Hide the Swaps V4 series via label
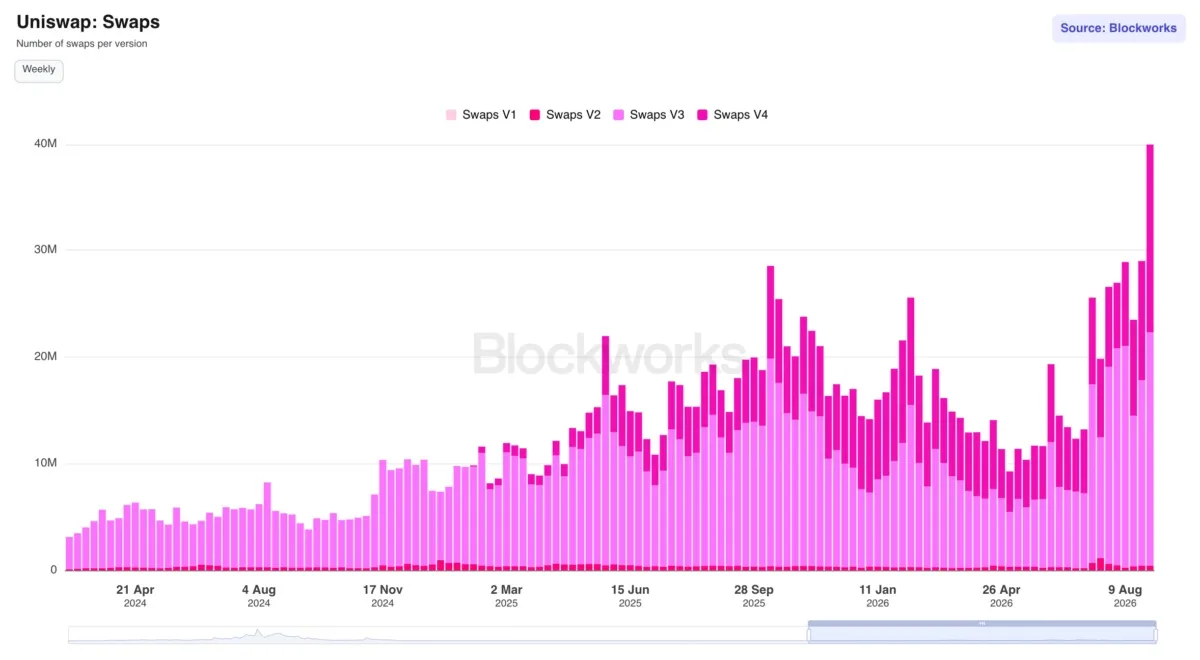The image size is (1200, 660). coord(741,115)
